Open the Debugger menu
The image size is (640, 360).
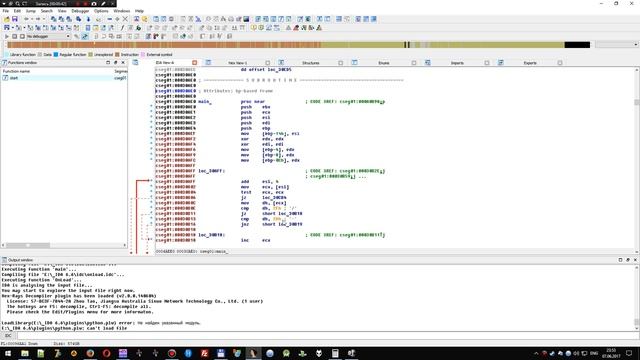[x=80, y=11]
